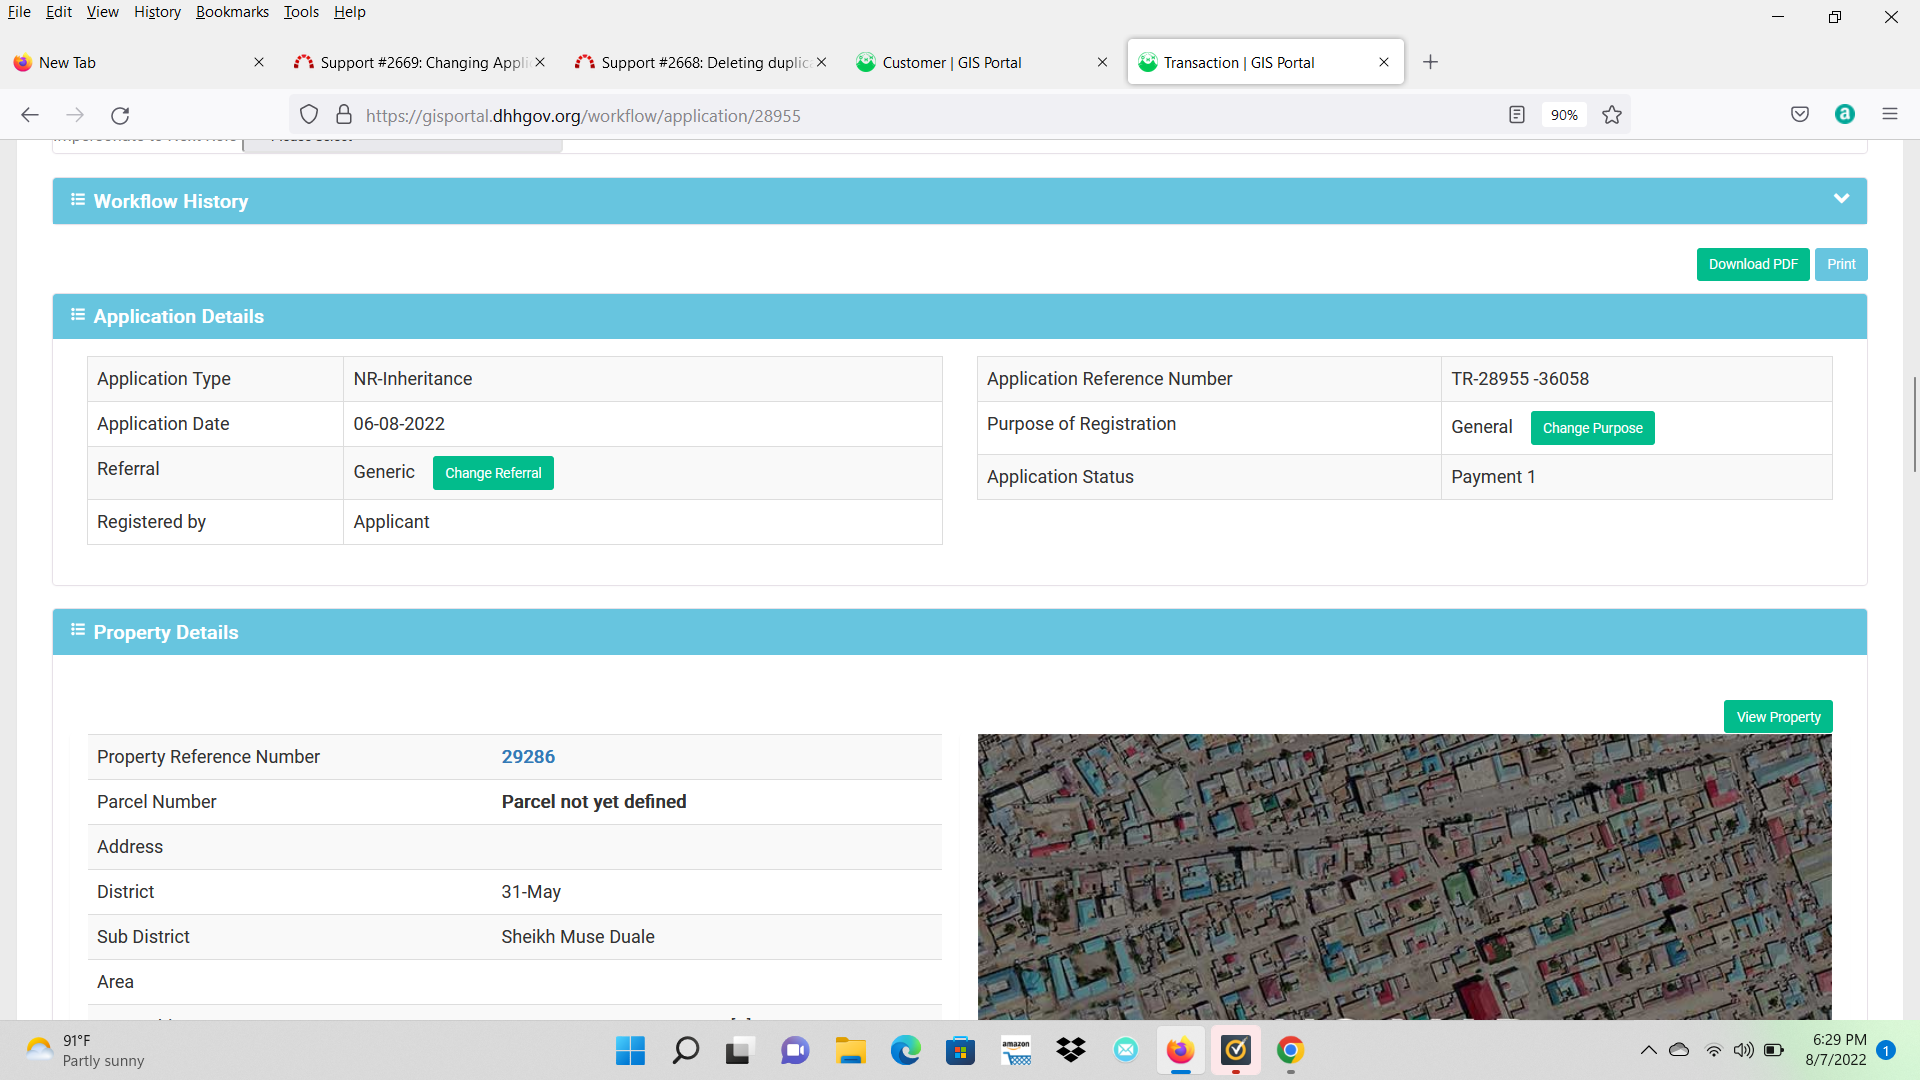Screen dimensions: 1920x1080
Task: Click the Print button
Action: pyautogui.click(x=1841, y=264)
